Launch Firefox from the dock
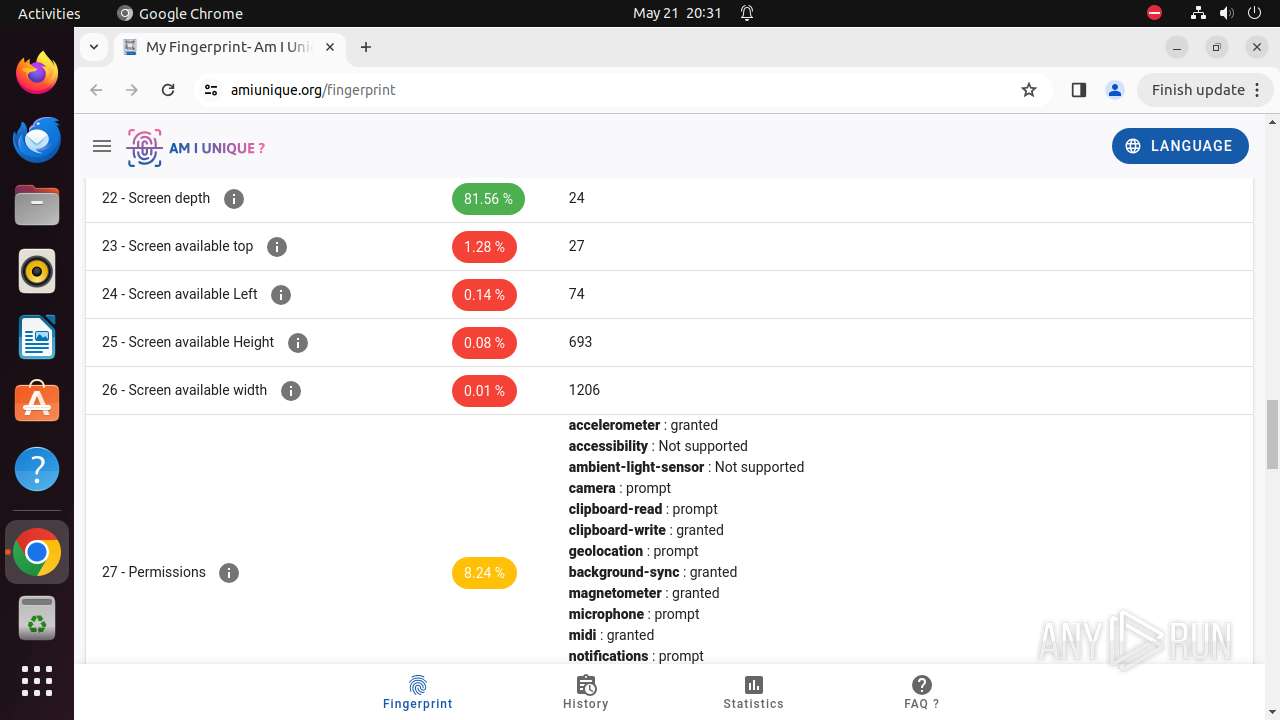The width and height of the screenshot is (1280, 720). 37,73
